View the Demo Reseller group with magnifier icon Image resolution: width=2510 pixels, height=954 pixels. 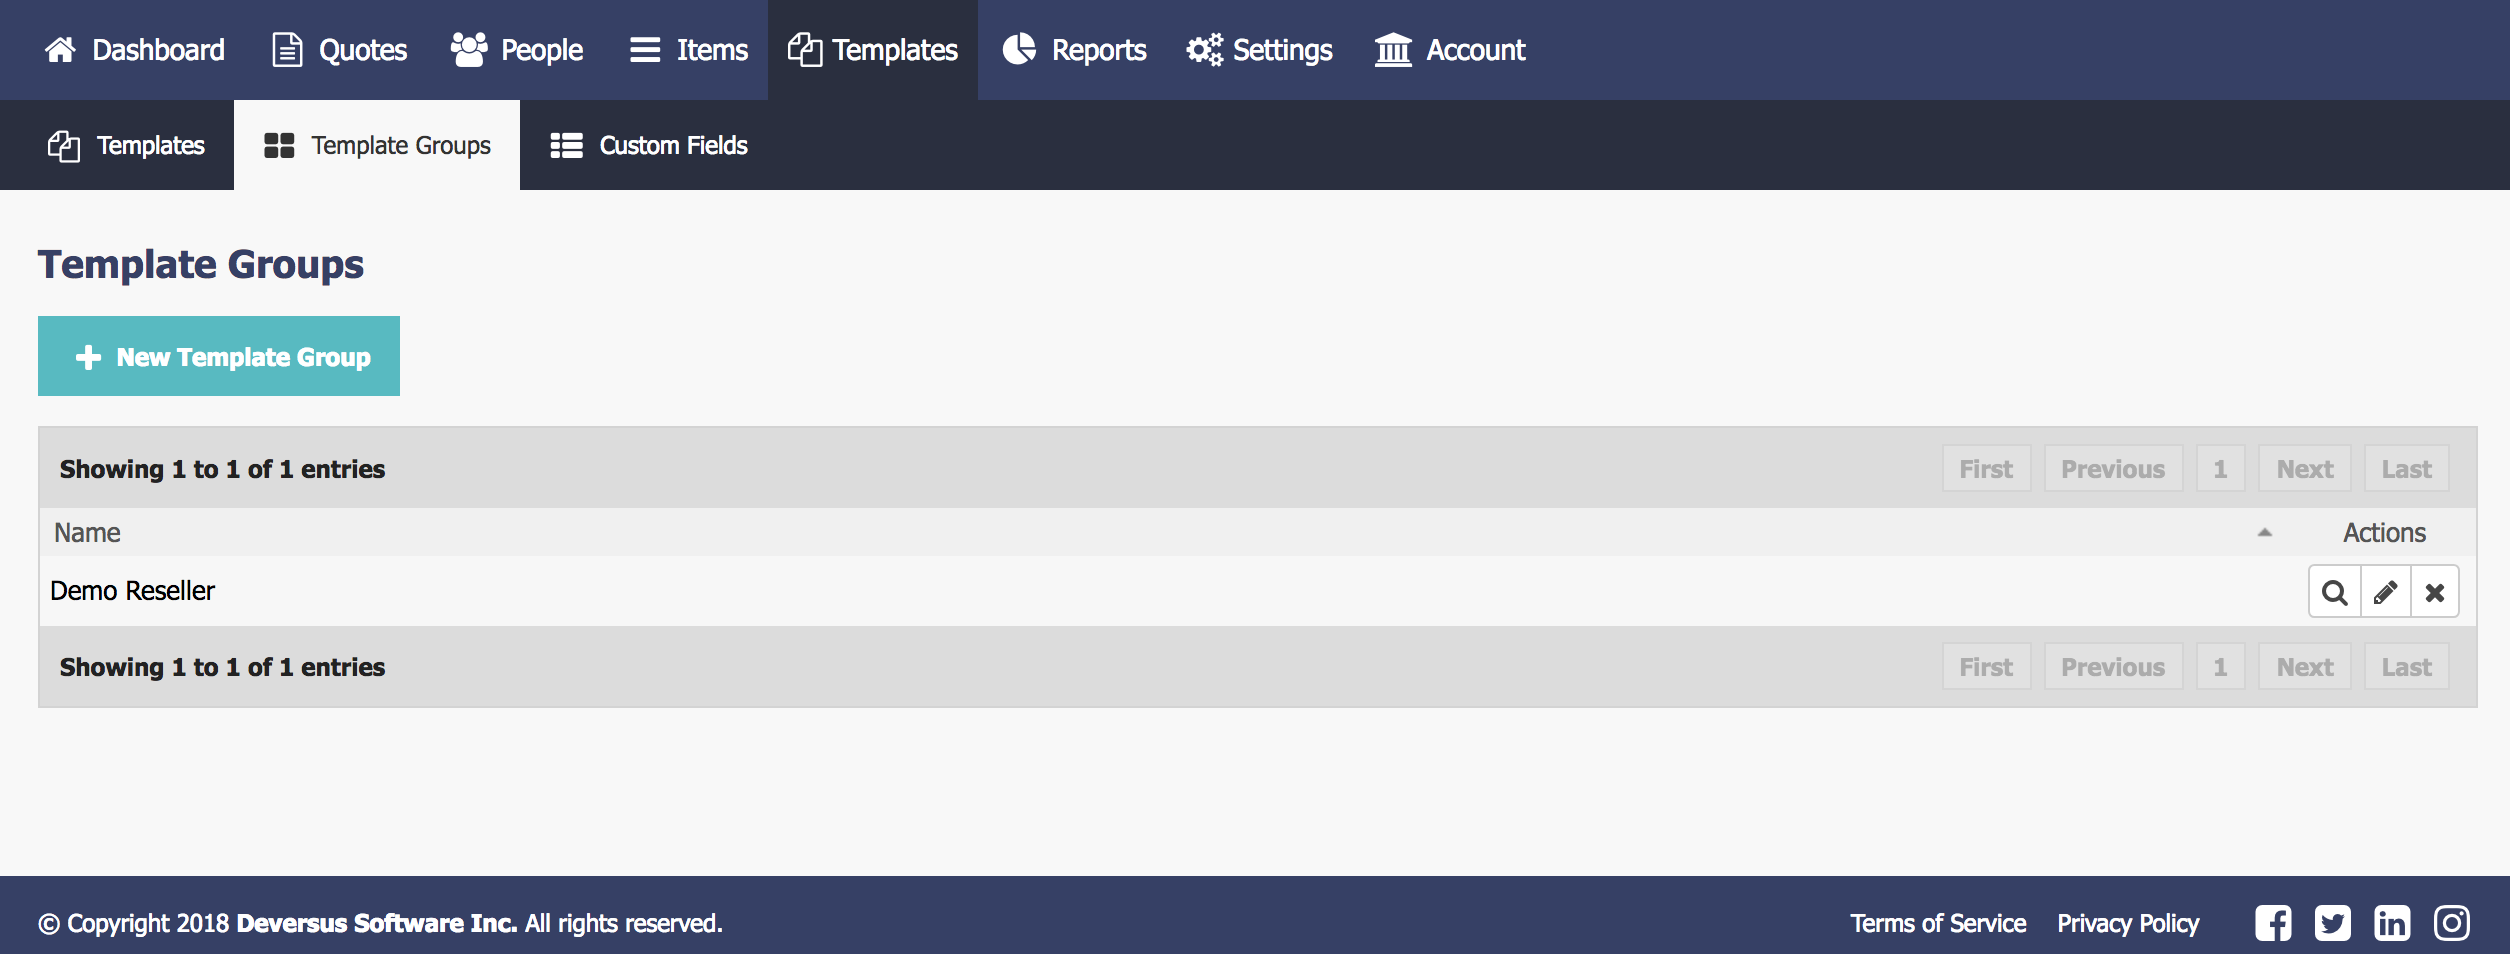(x=2334, y=592)
